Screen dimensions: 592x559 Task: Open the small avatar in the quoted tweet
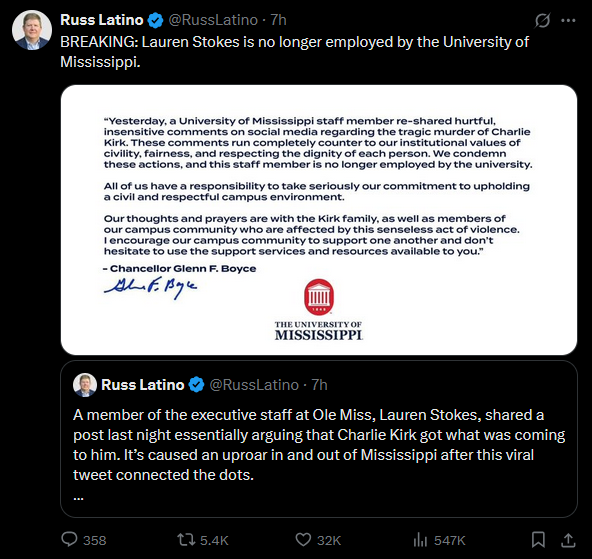pos(85,385)
